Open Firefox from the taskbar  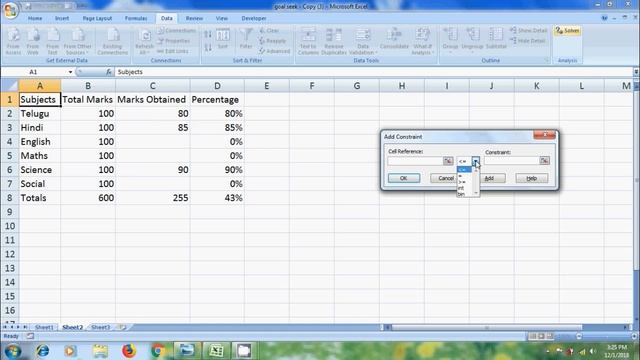click(129, 351)
